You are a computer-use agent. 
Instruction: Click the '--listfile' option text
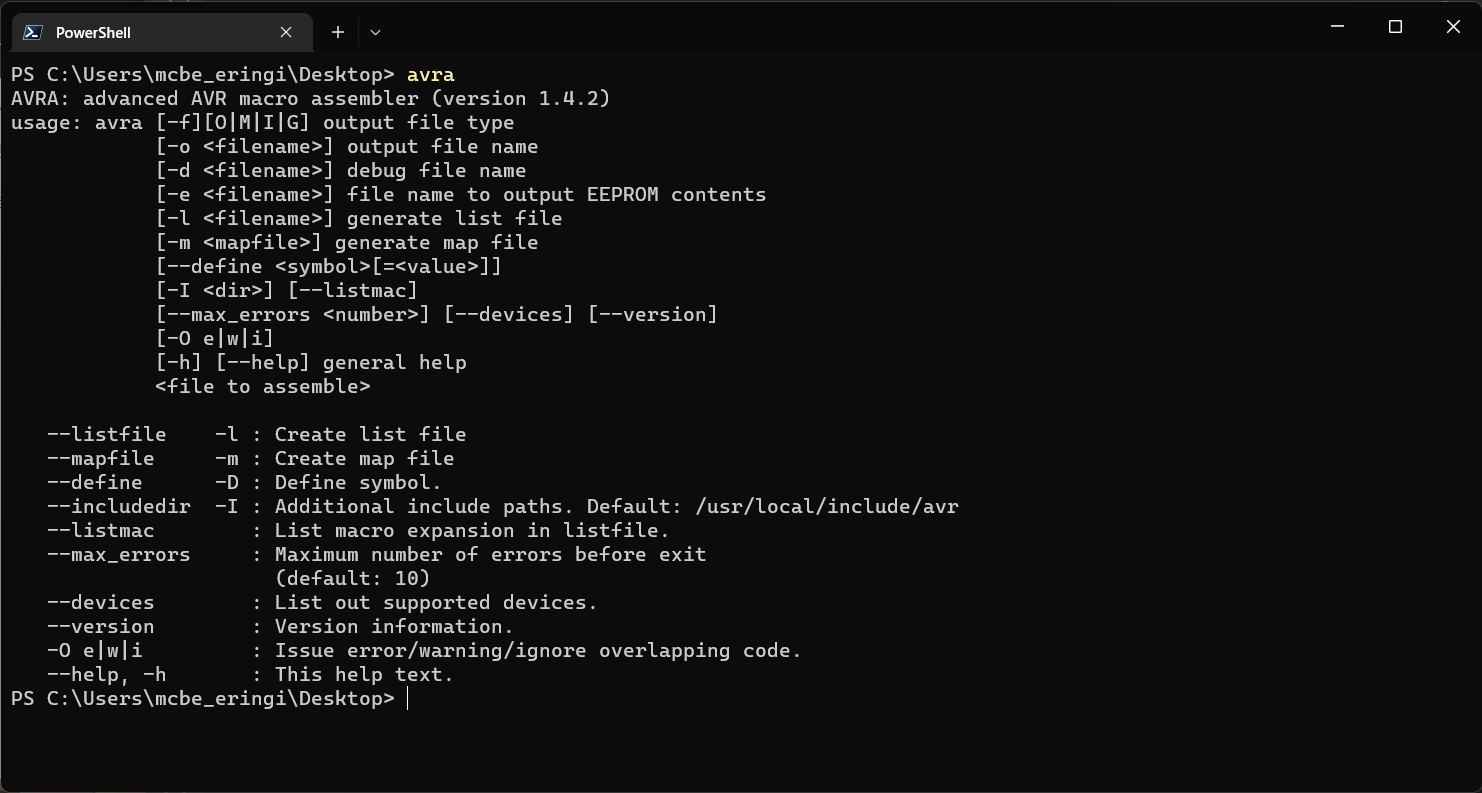coord(105,434)
